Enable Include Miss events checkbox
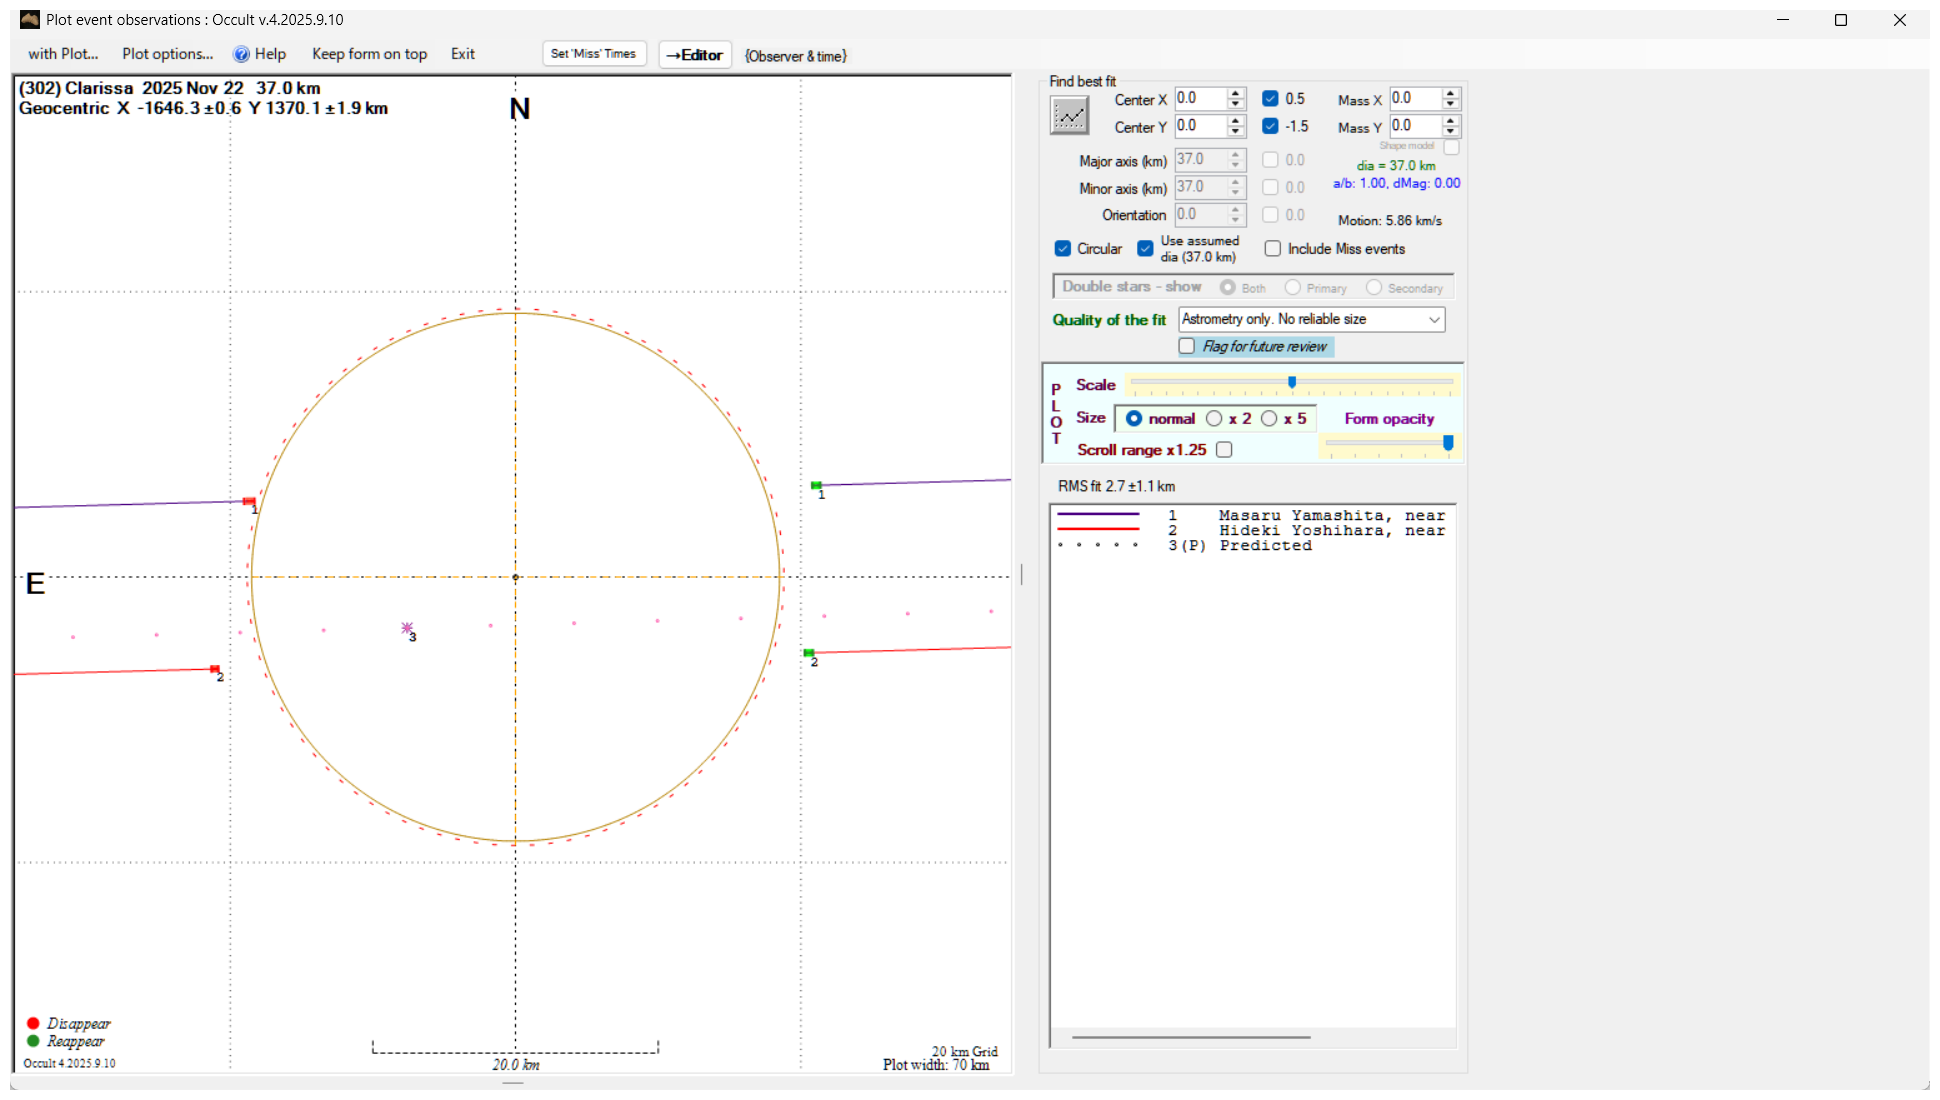 (x=1273, y=249)
